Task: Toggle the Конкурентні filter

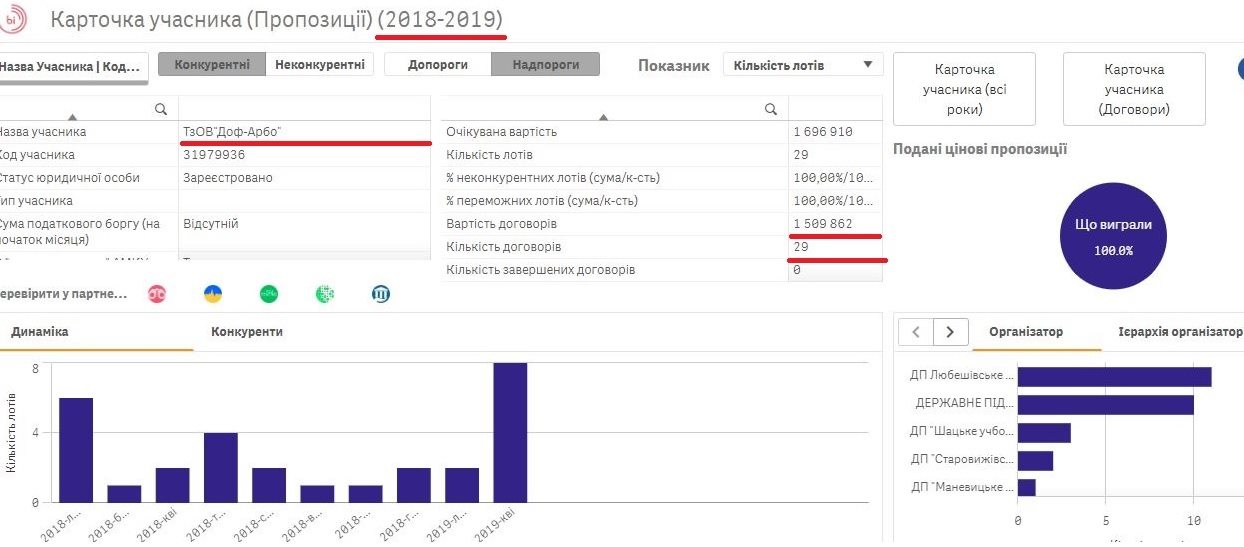Action: [x=212, y=65]
